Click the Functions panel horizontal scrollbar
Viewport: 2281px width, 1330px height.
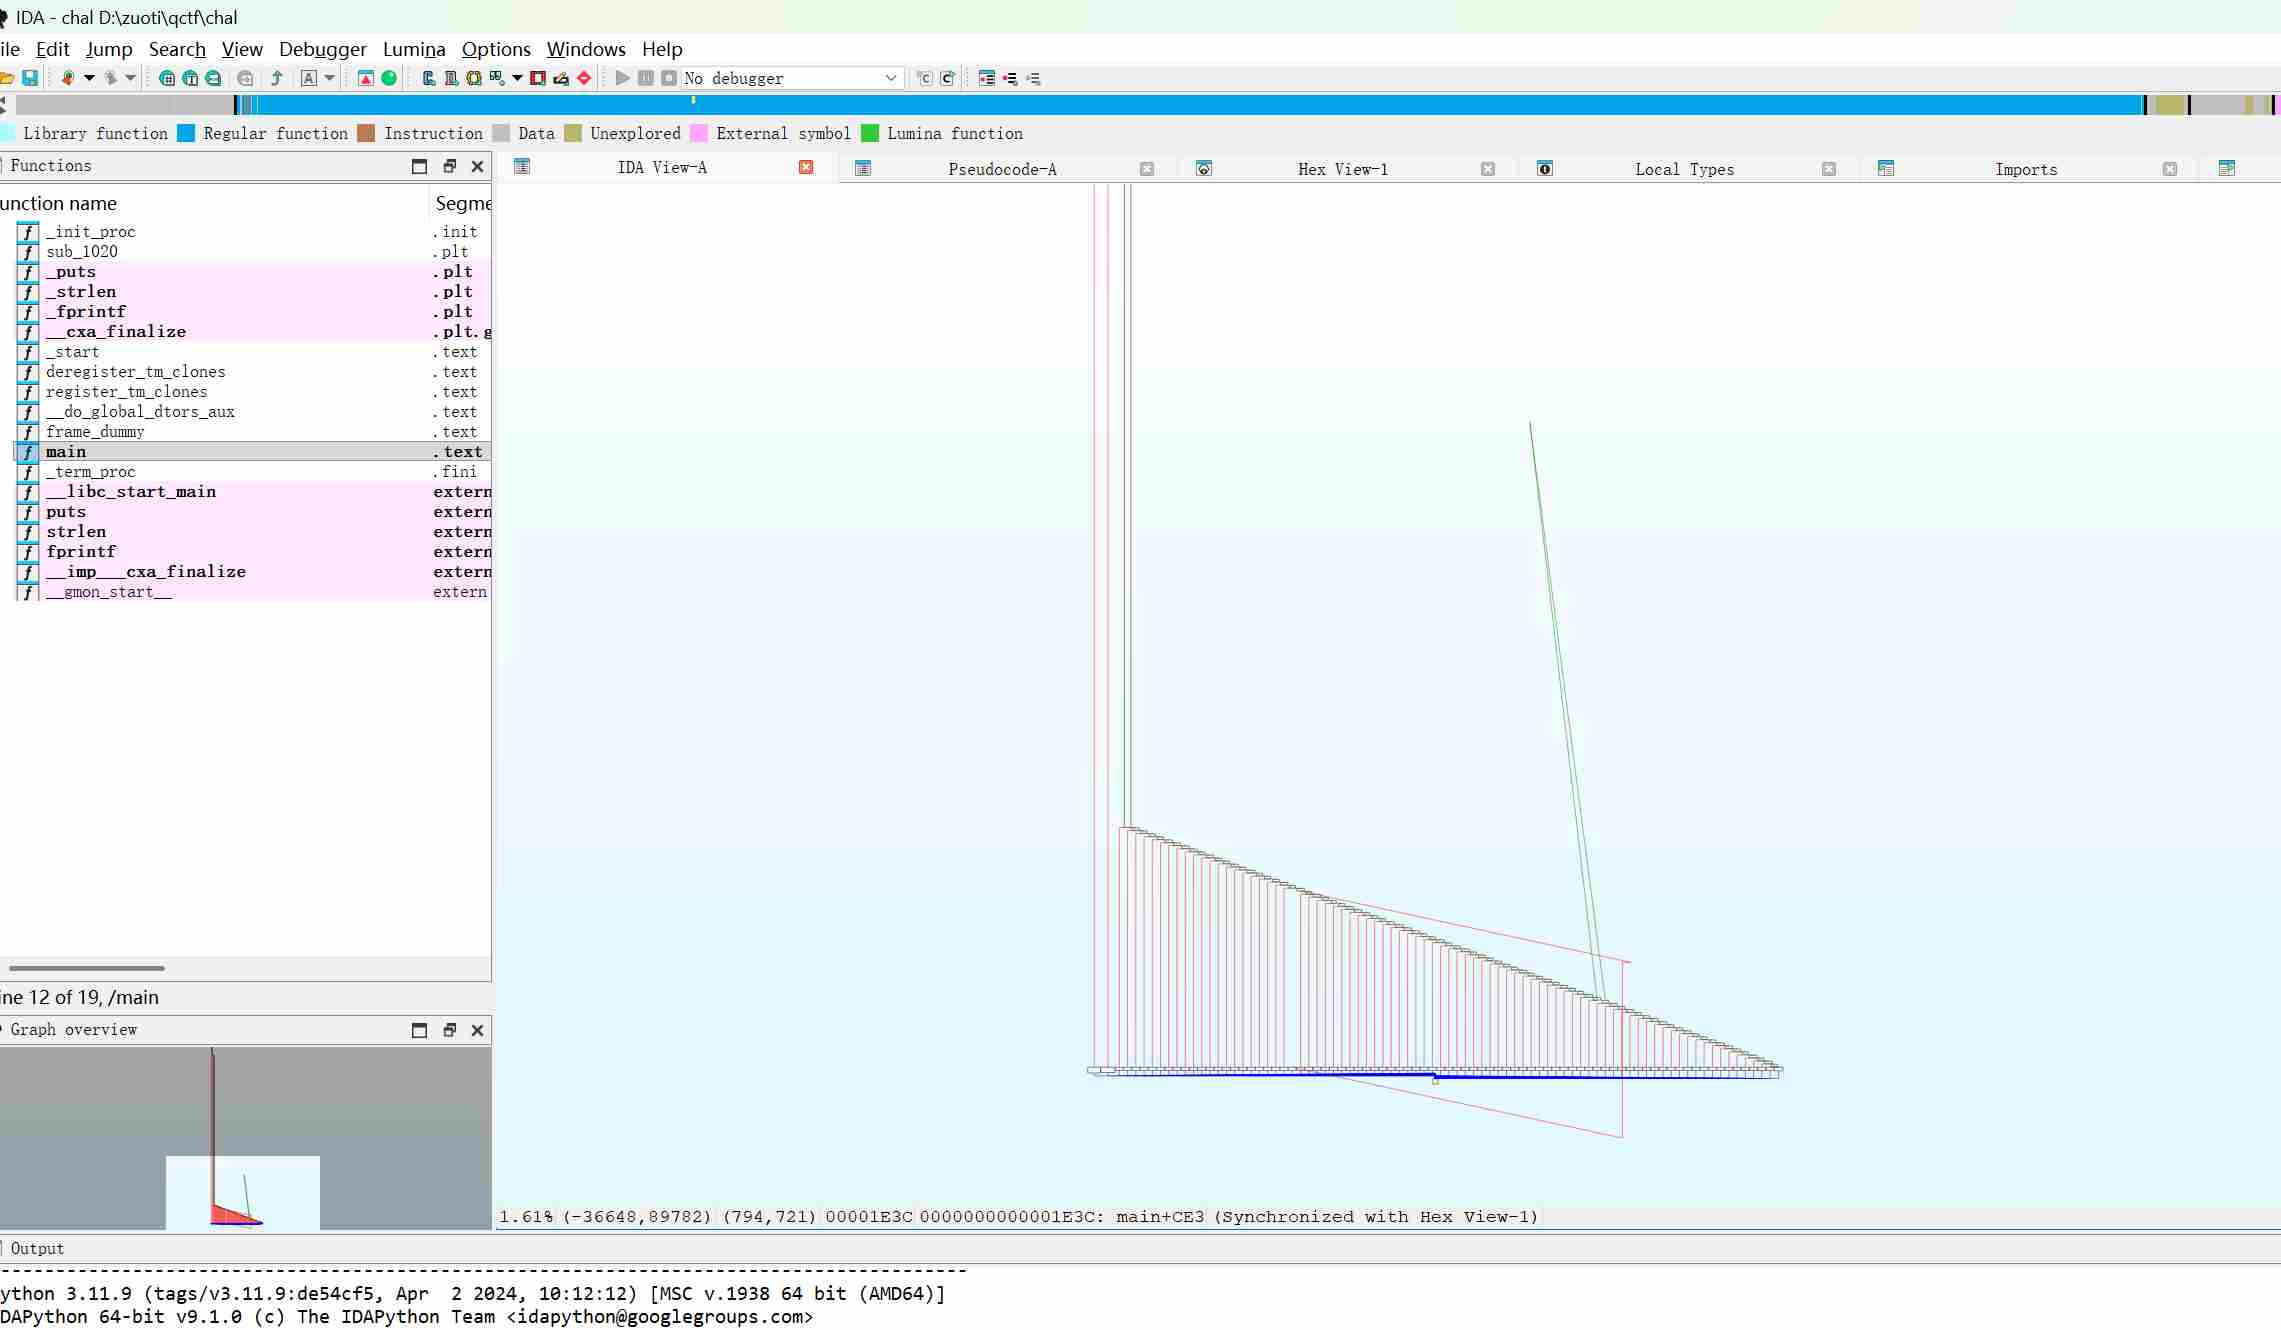[87, 968]
